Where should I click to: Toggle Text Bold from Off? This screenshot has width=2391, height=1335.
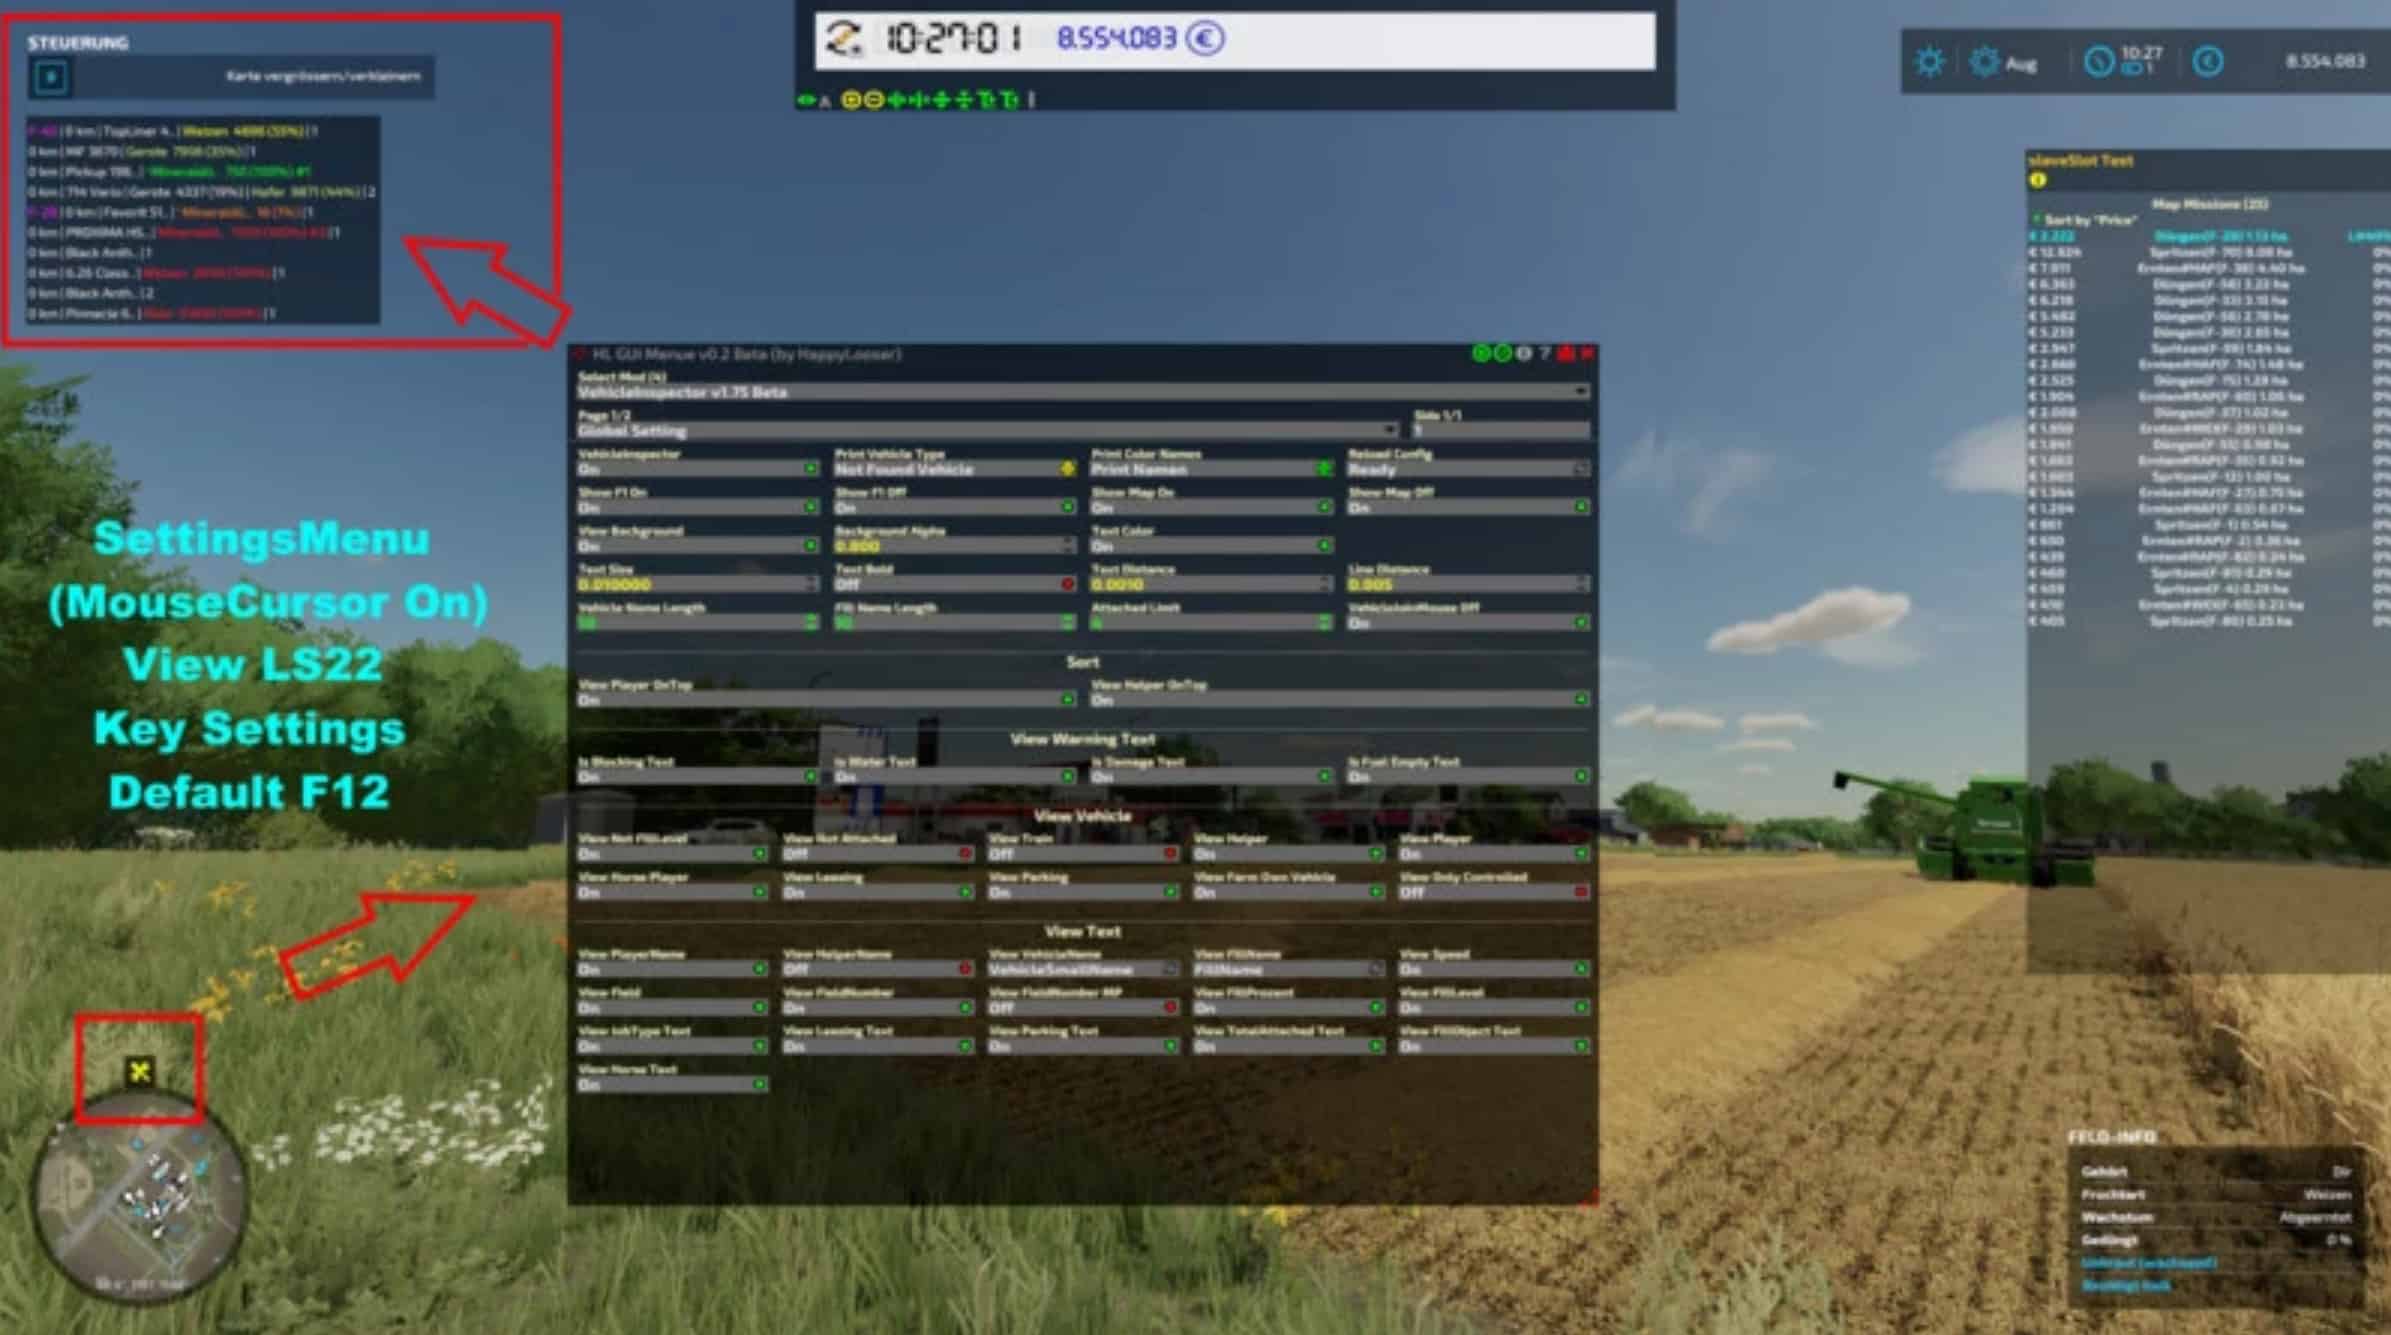[1067, 584]
